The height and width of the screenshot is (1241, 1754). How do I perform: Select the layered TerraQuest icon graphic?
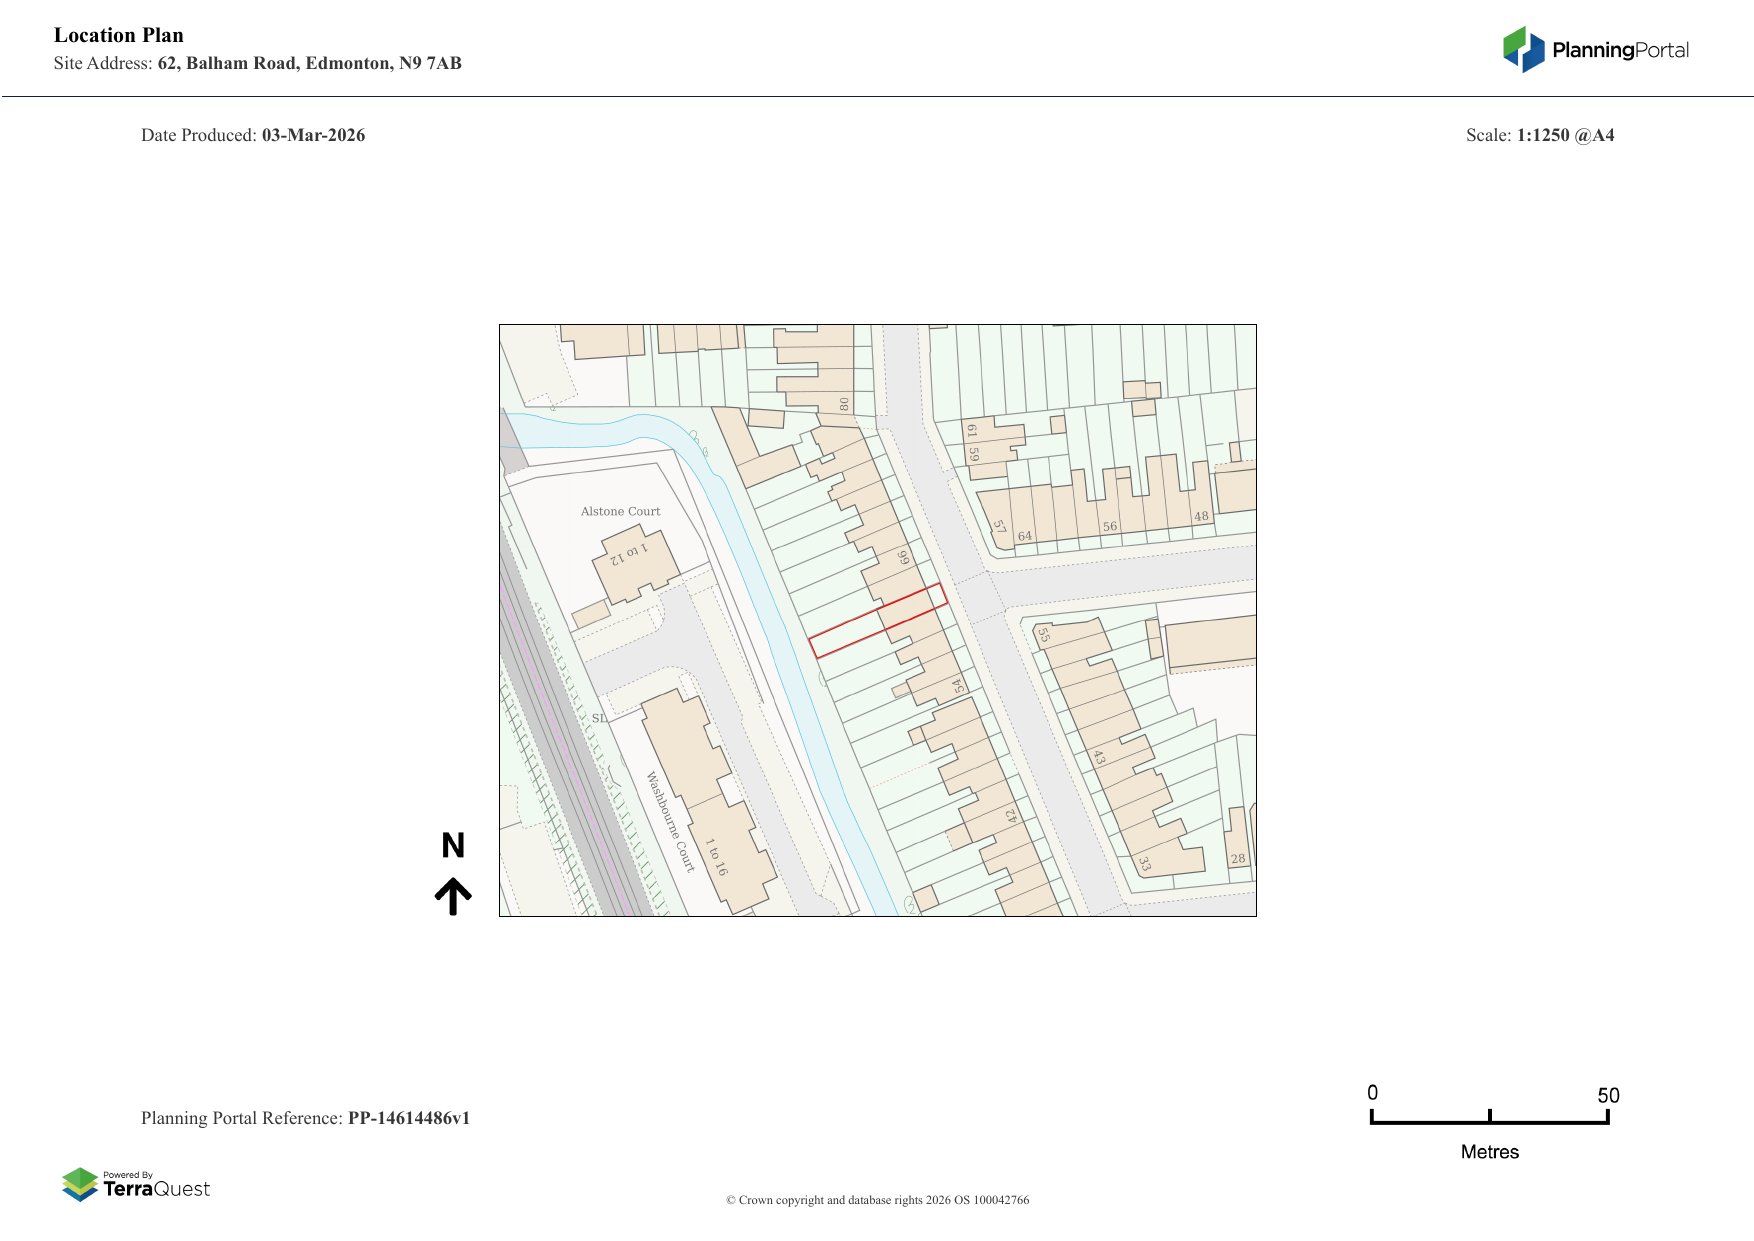pos(80,1185)
